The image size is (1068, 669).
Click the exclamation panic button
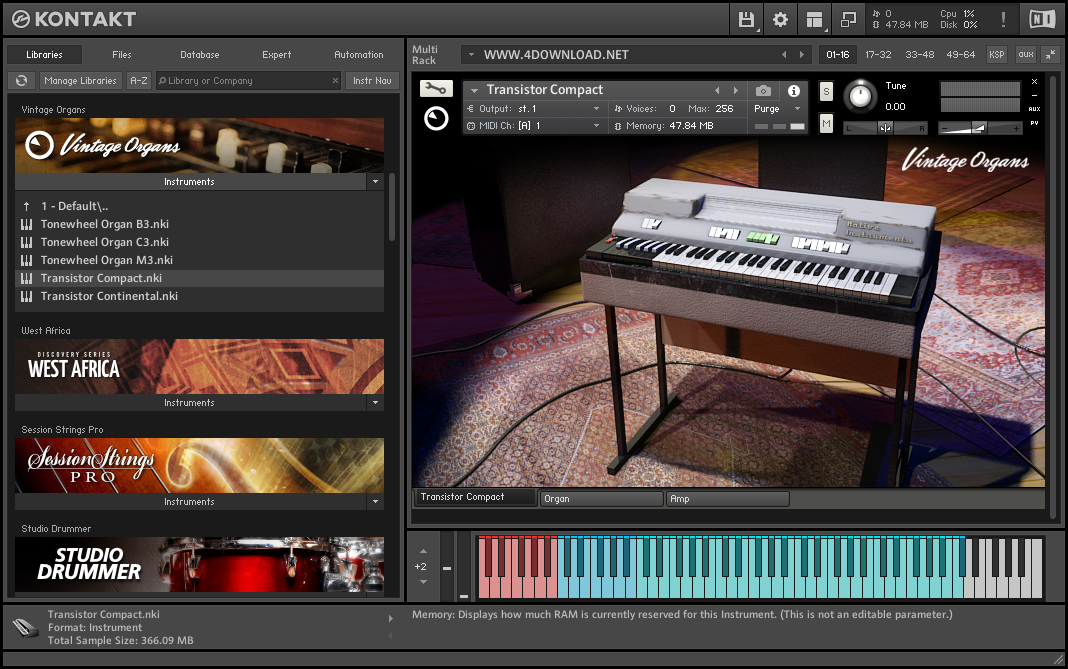[x=1003, y=20]
